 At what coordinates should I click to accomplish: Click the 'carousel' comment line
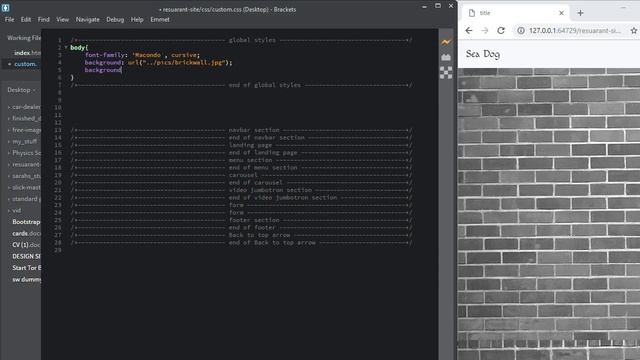(241, 175)
